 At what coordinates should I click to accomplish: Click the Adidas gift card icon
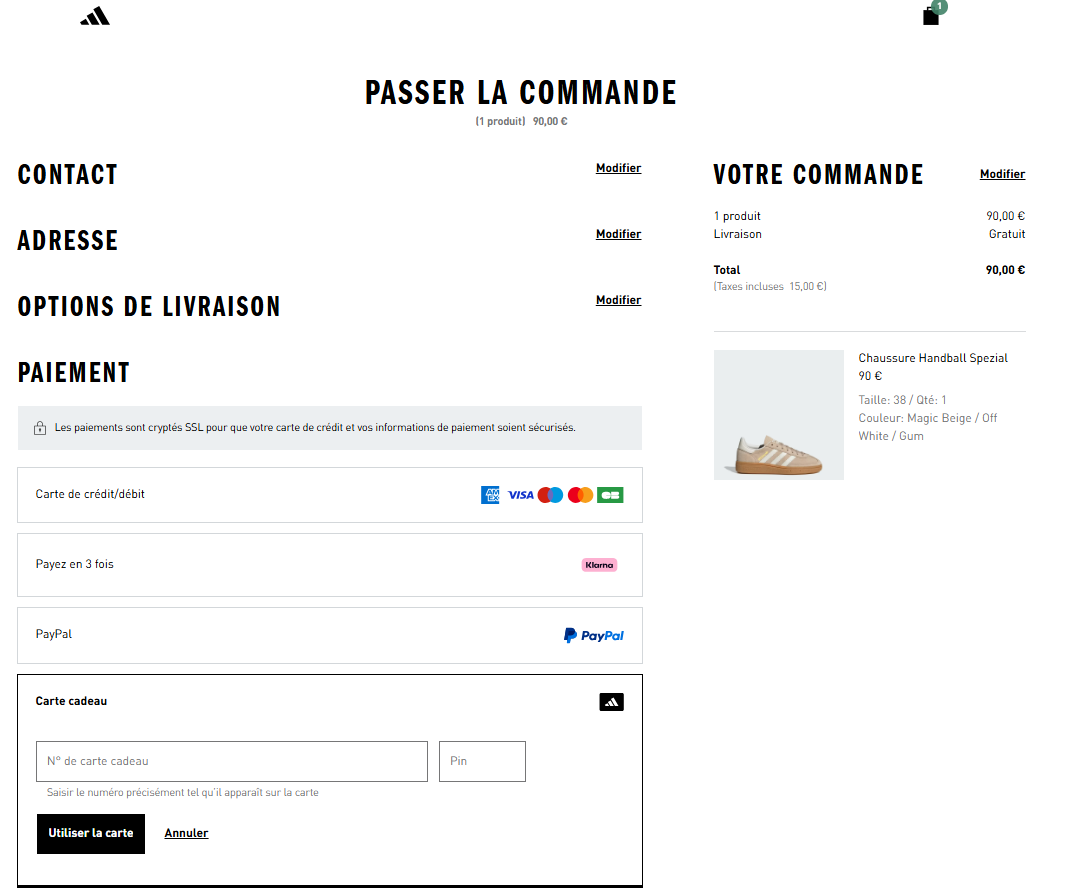pos(612,702)
